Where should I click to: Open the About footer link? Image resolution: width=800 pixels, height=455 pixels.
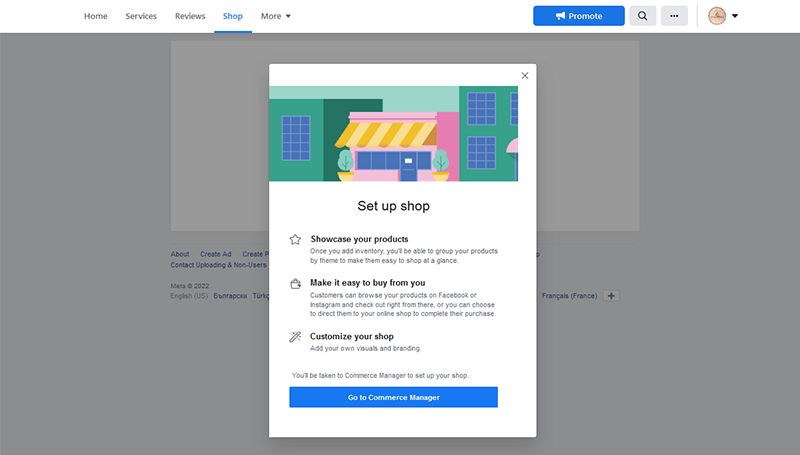[x=180, y=254]
